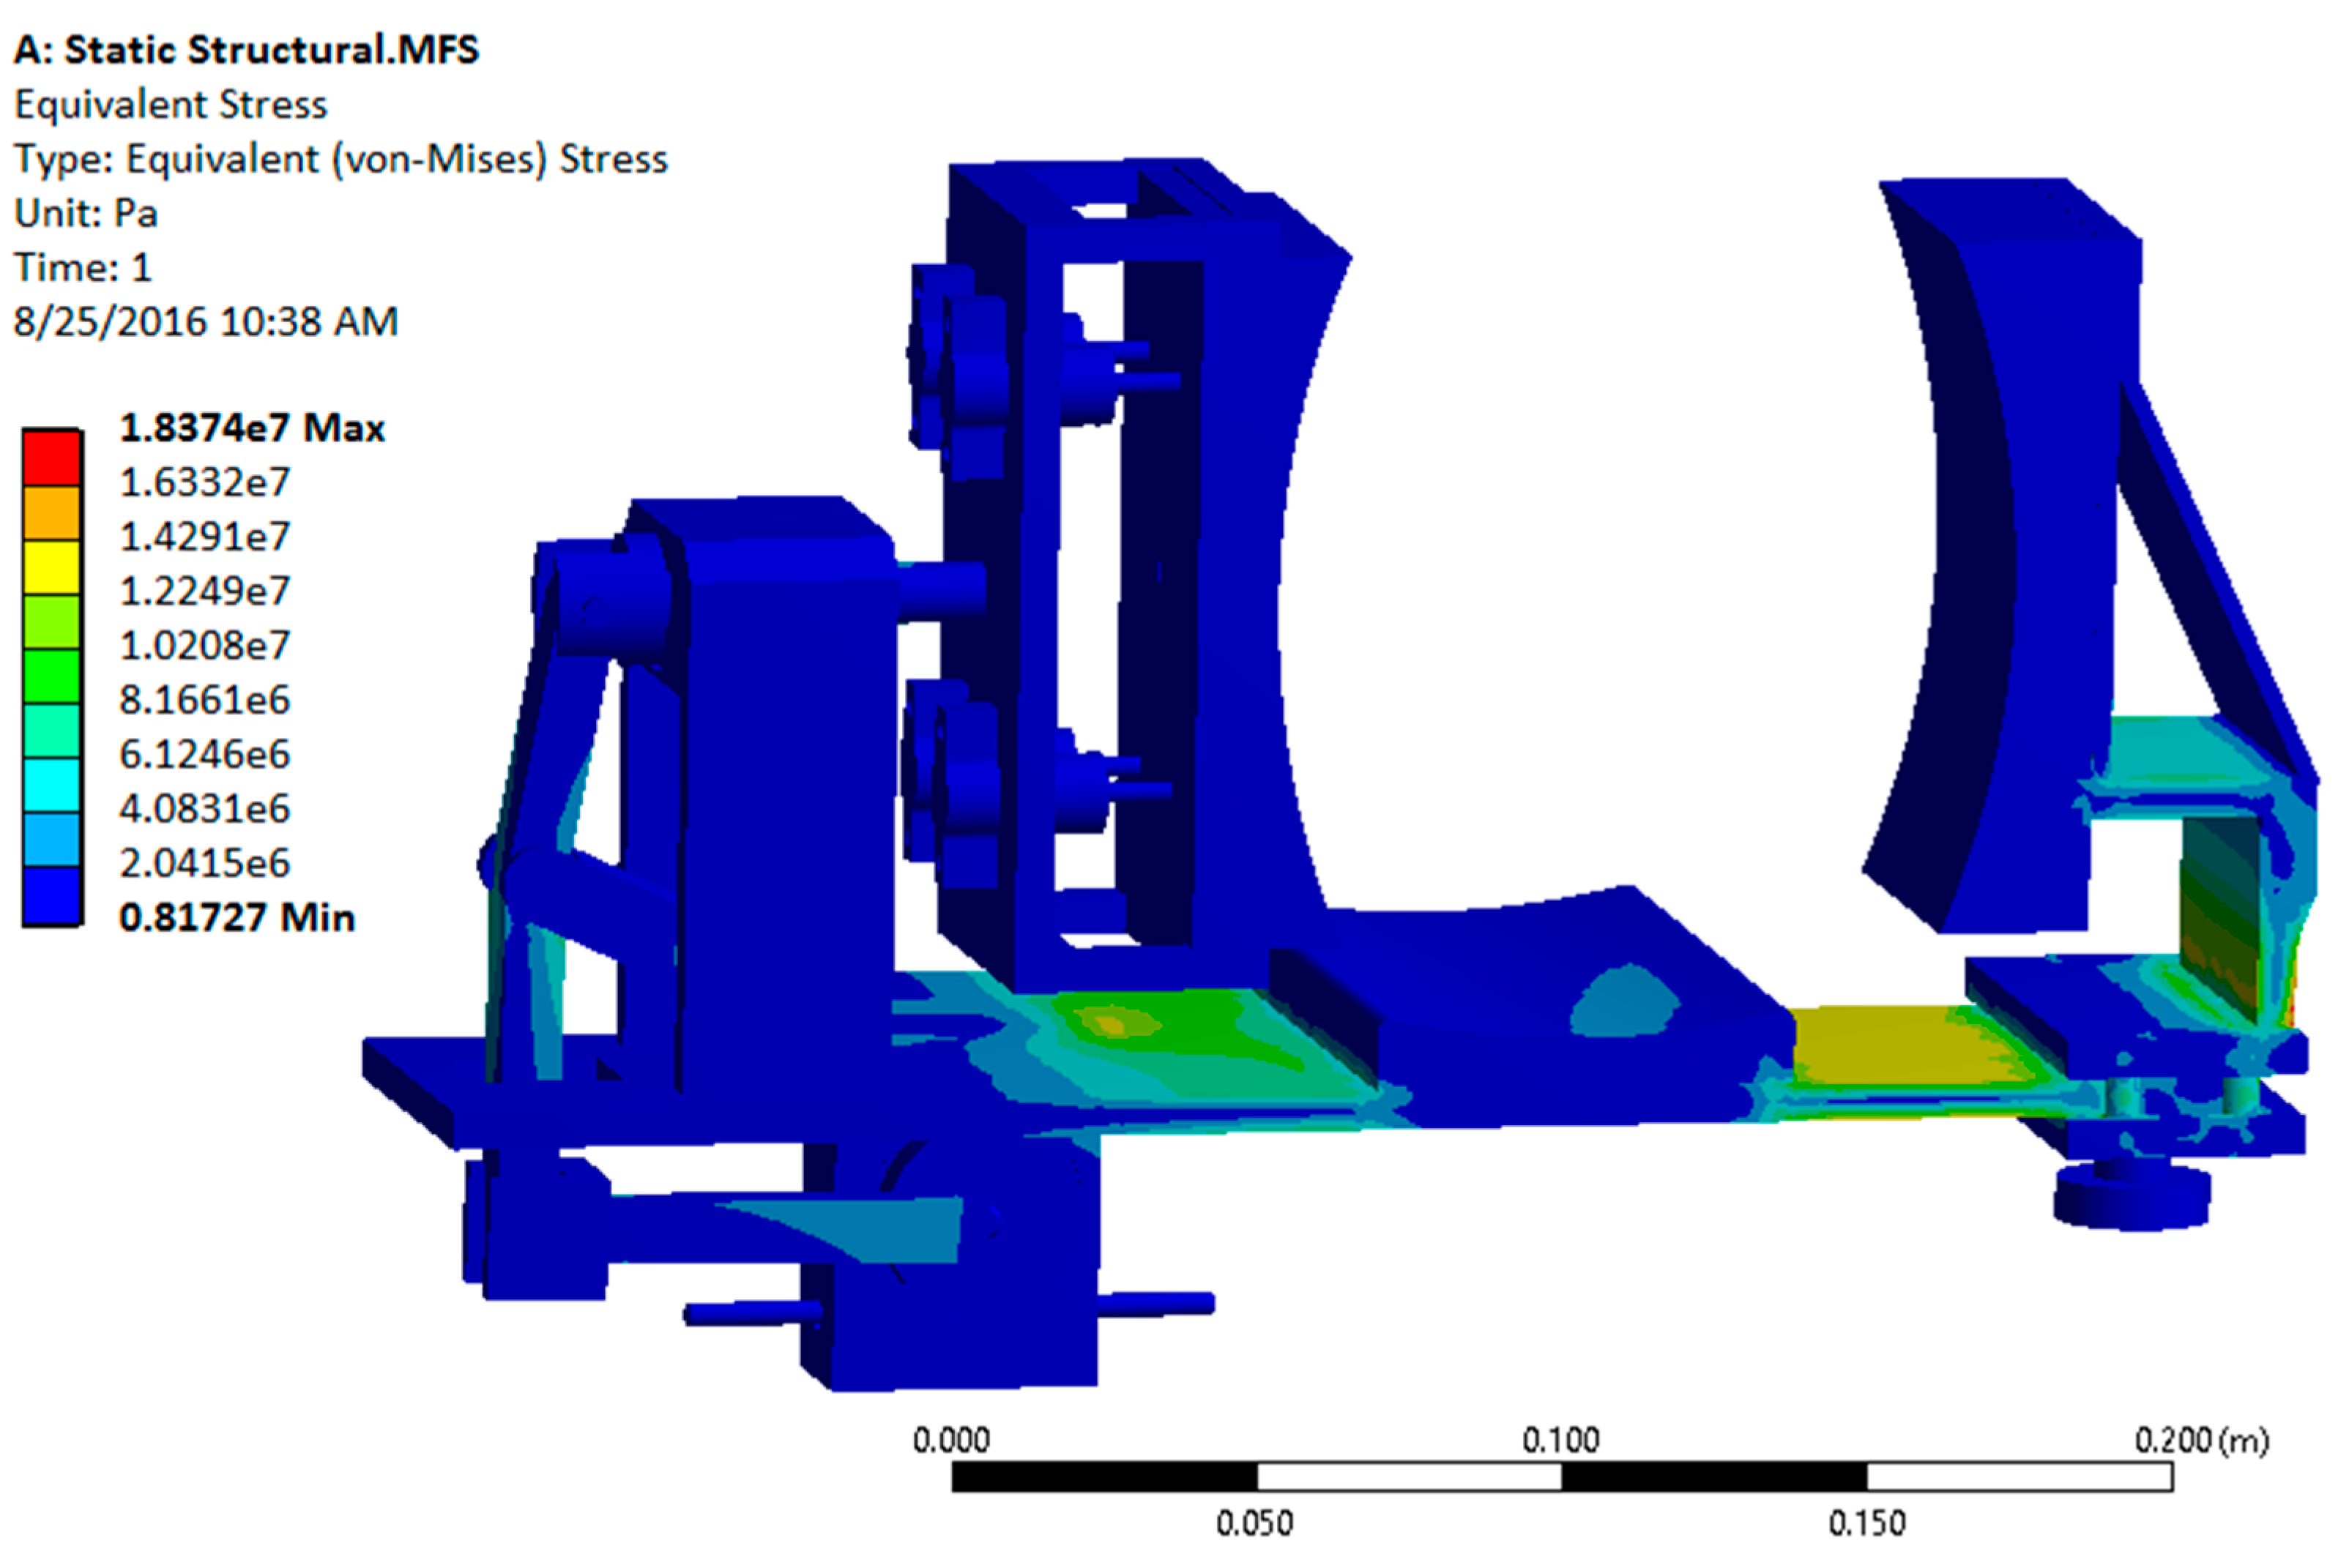Click the cyan legend color band
Image resolution: width=2349 pixels, height=1568 pixels.
(52, 785)
